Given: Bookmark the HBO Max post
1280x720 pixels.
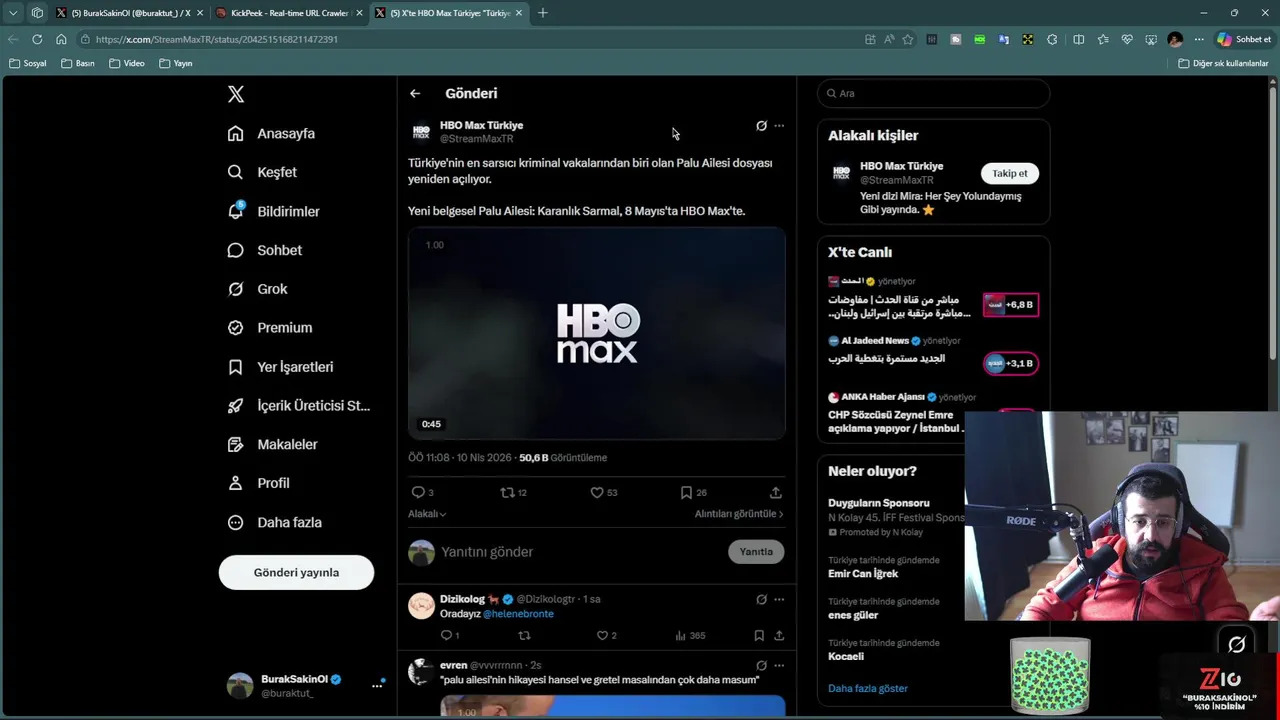Looking at the screenshot, I should [x=693, y=492].
